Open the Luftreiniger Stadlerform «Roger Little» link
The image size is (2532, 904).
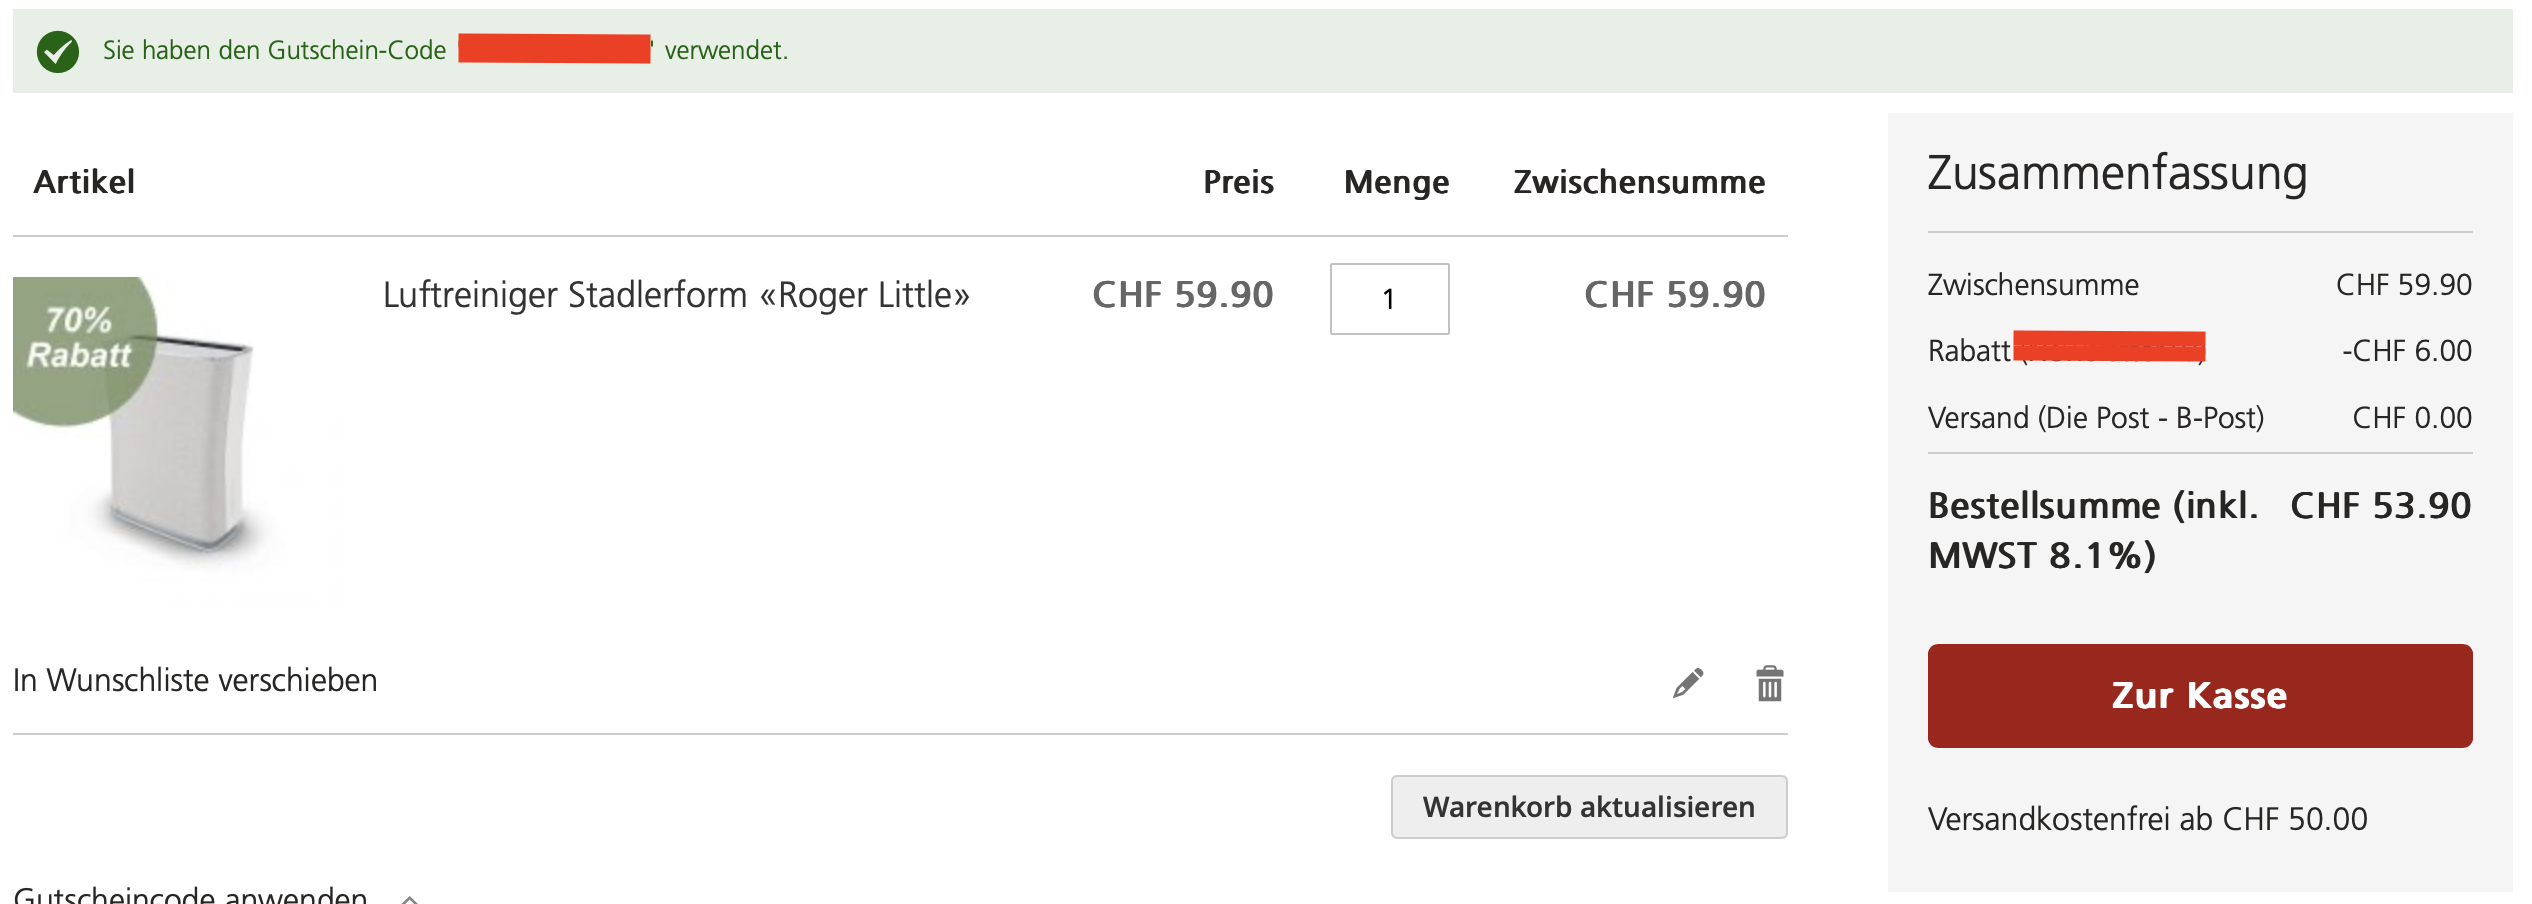tap(676, 295)
